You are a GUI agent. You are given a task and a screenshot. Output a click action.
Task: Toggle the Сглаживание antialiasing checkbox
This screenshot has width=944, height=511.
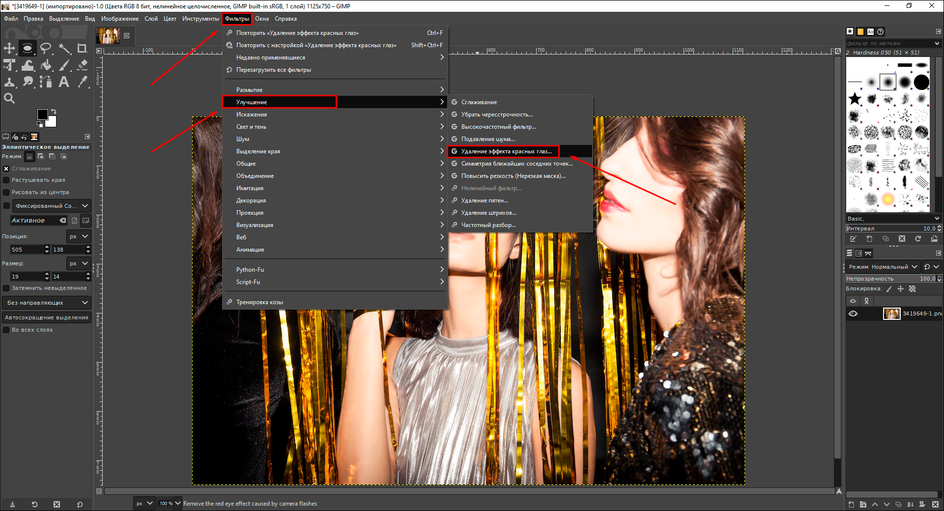[x=7, y=169]
